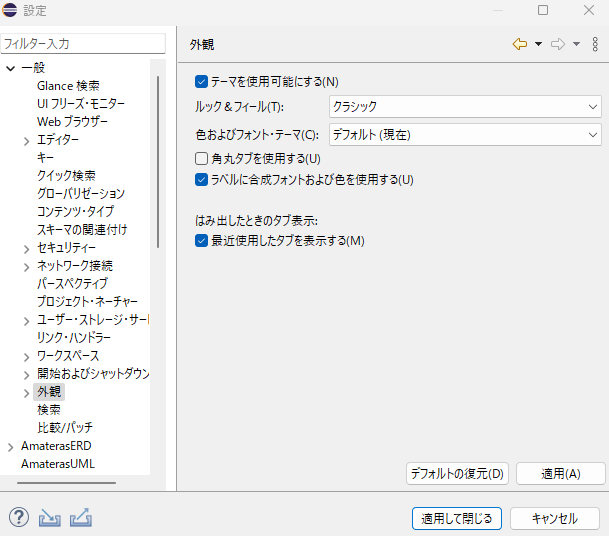Toggle テーマを使用可能にする checkbox
This screenshot has width=609, height=536.
pos(201,82)
